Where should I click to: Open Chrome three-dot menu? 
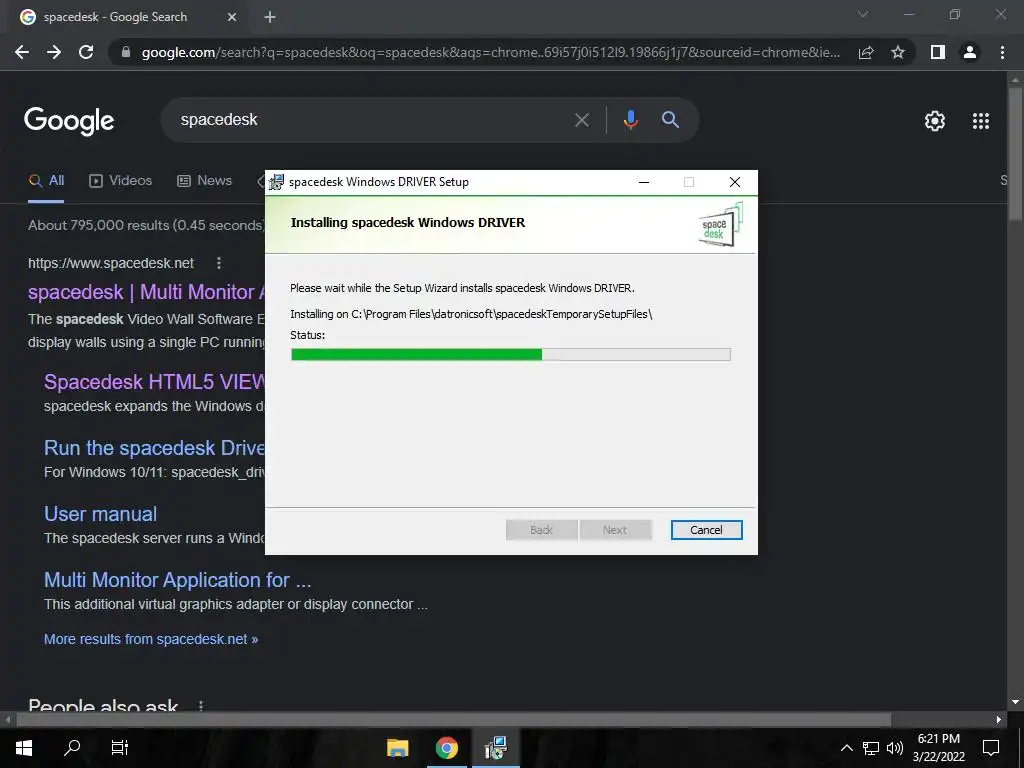[x=1002, y=52]
